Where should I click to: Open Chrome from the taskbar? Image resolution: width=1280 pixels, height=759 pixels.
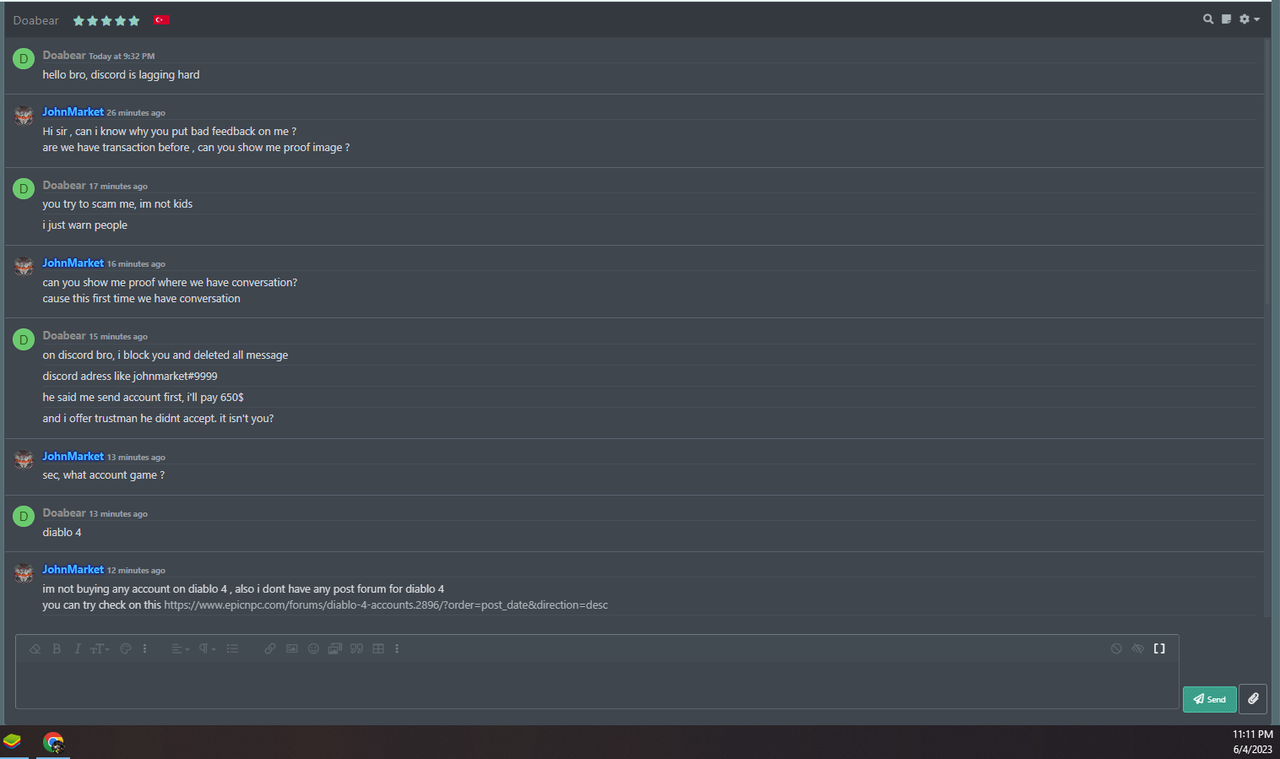tap(53, 742)
